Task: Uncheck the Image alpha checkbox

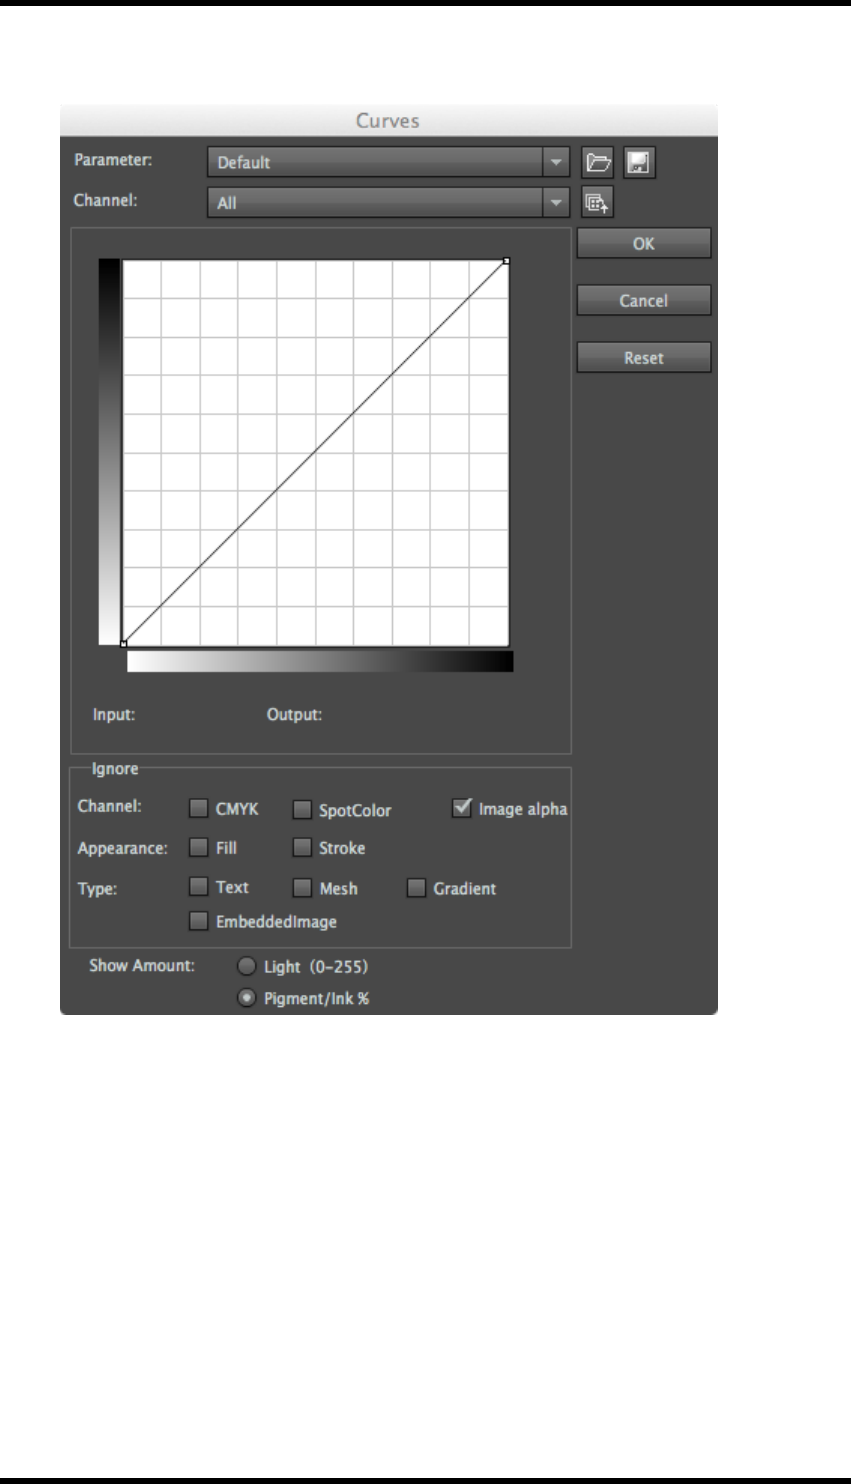Action: (461, 807)
